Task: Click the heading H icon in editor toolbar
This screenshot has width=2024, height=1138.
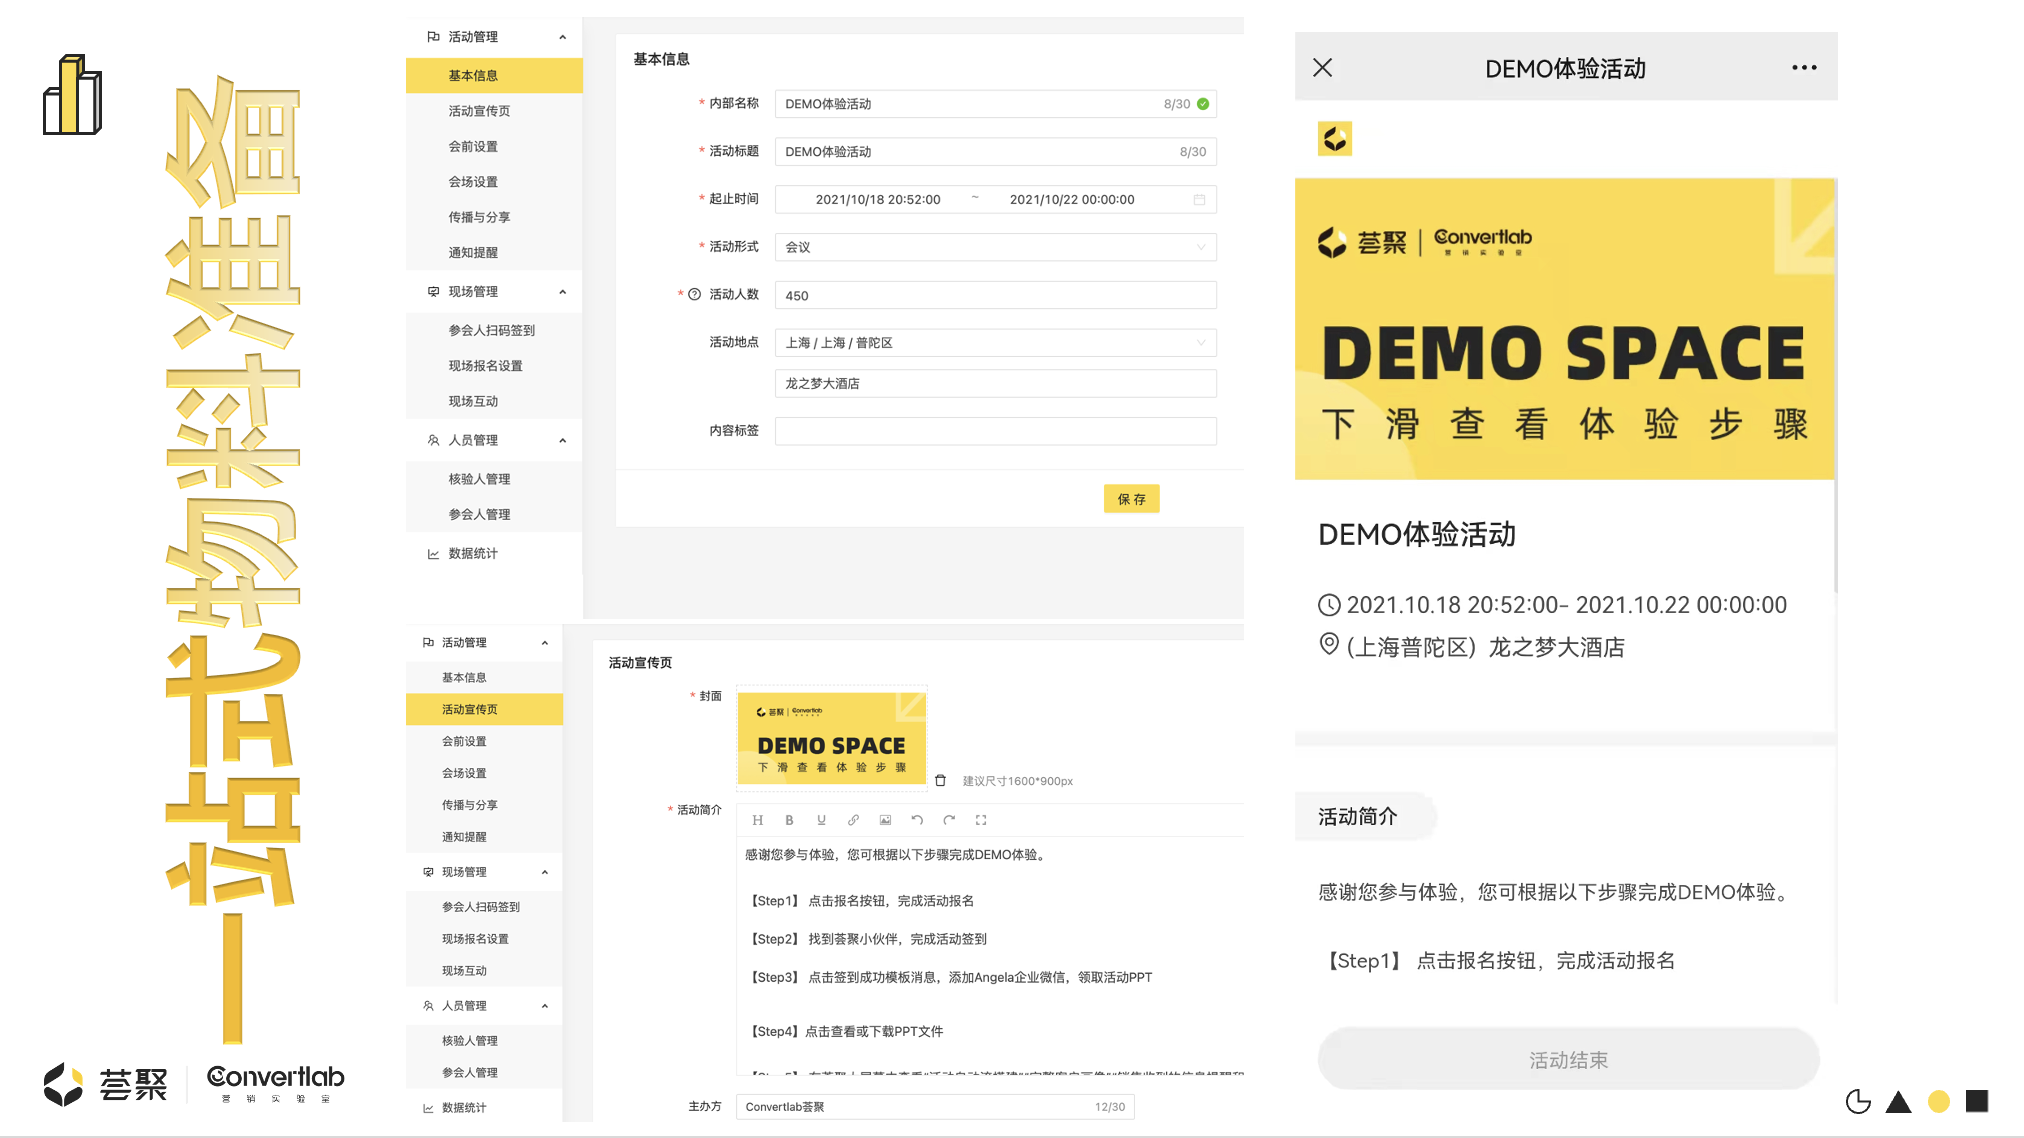Action: point(757,820)
